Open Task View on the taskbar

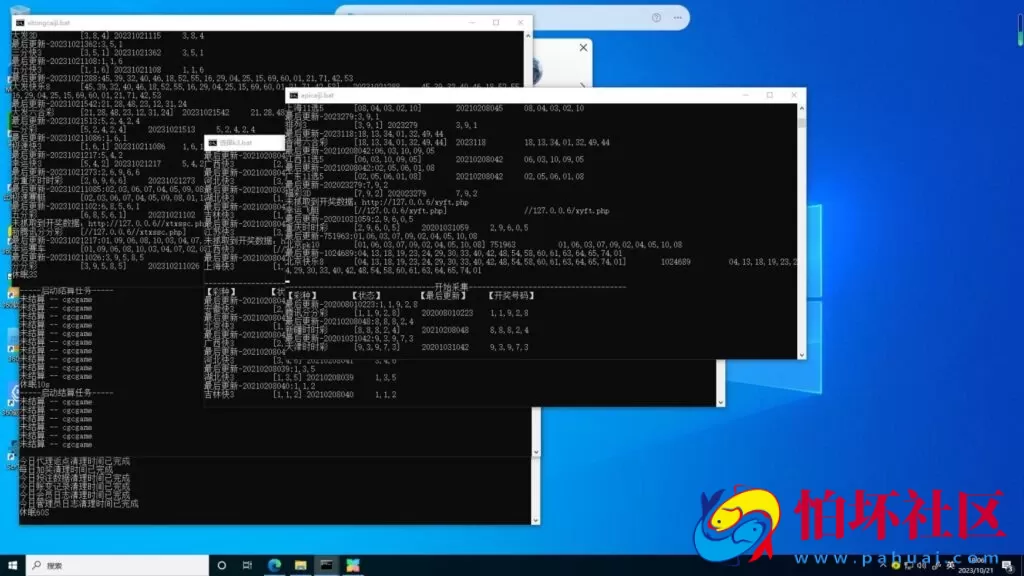point(245,563)
